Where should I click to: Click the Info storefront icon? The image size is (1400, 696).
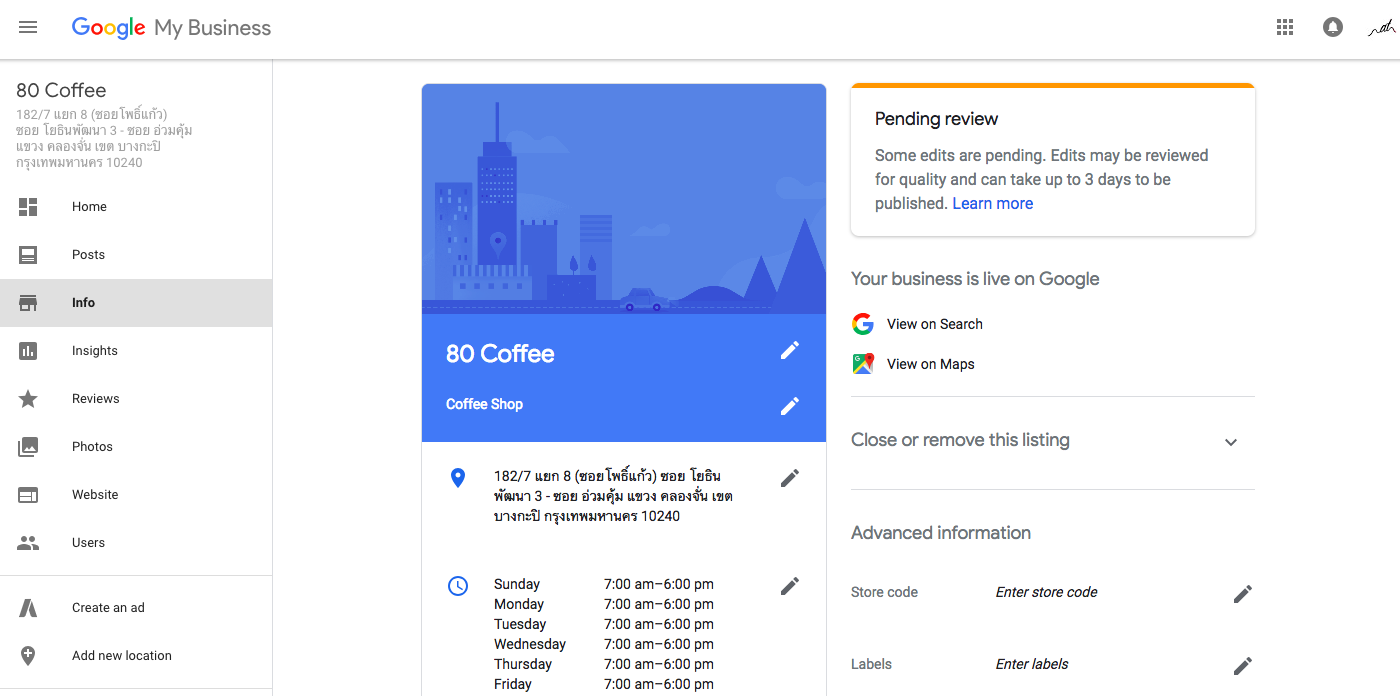click(28, 303)
